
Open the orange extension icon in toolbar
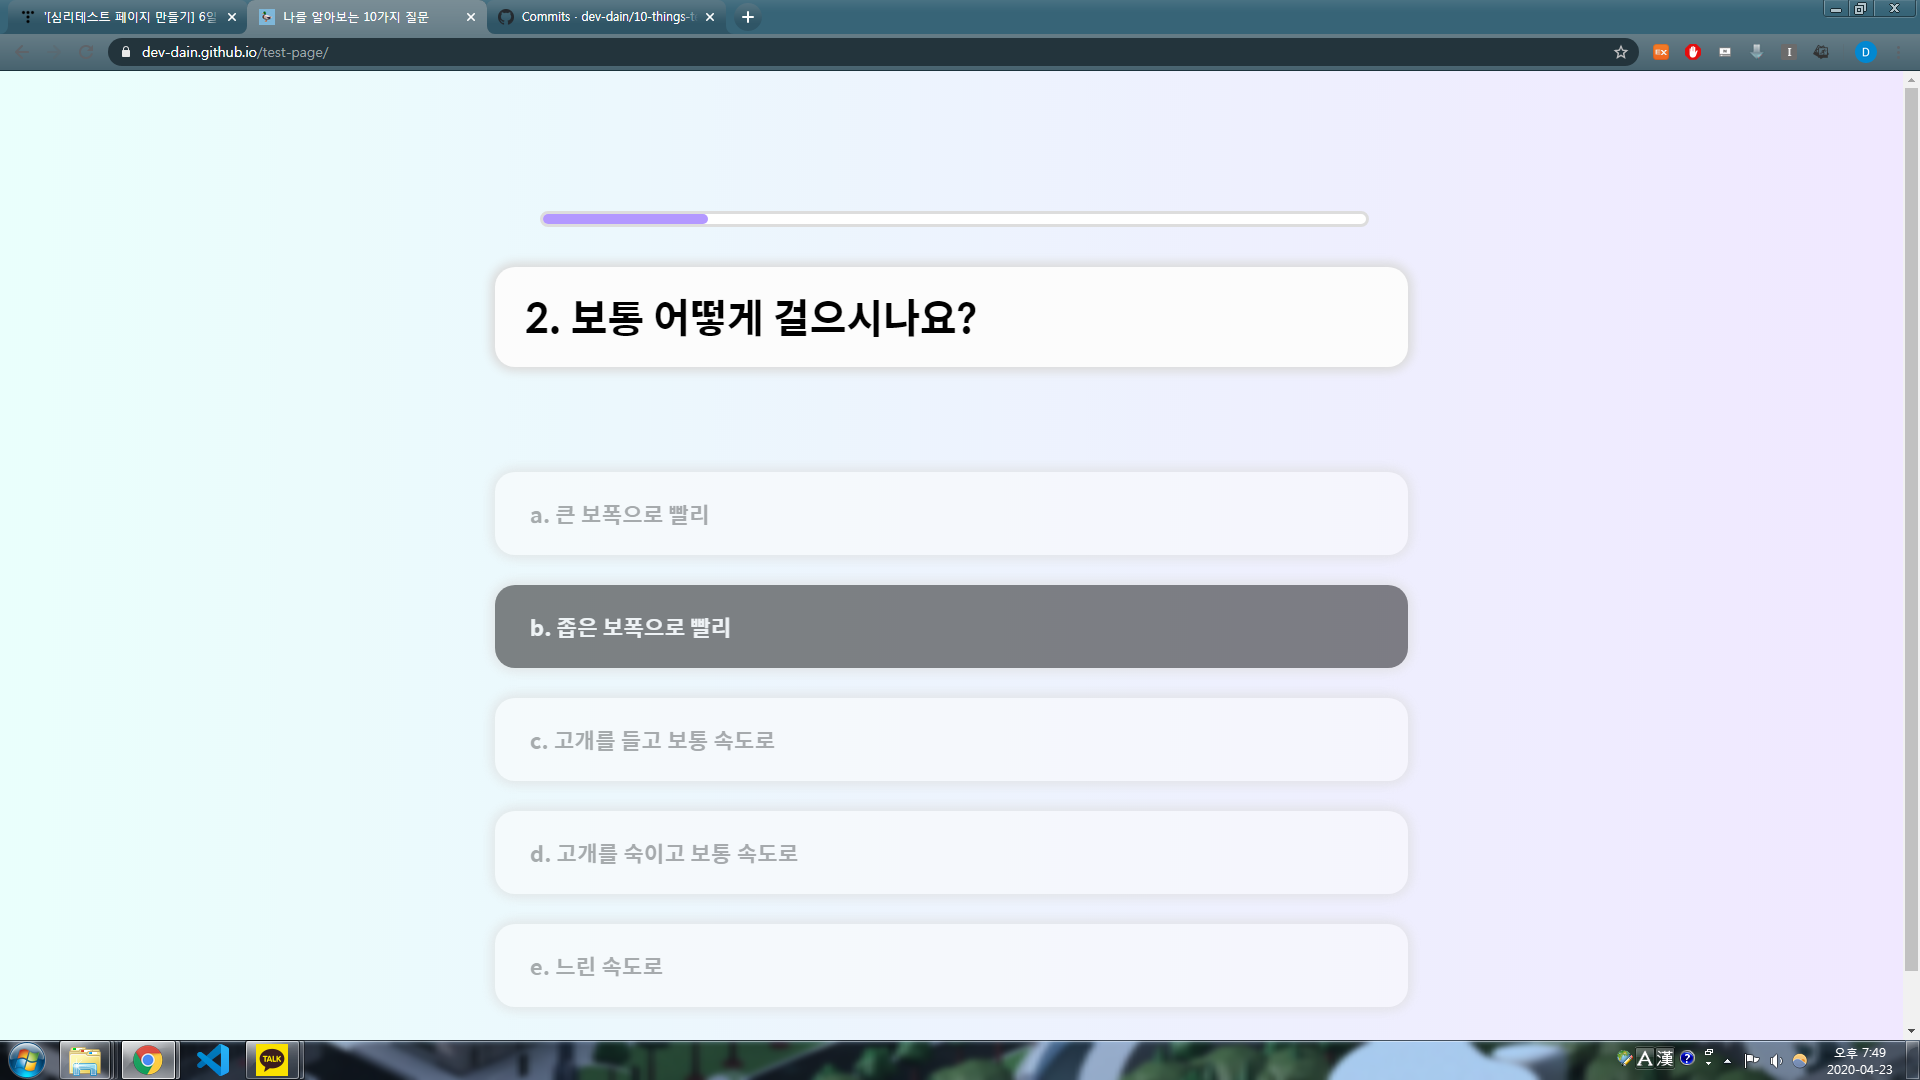(1661, 52)
